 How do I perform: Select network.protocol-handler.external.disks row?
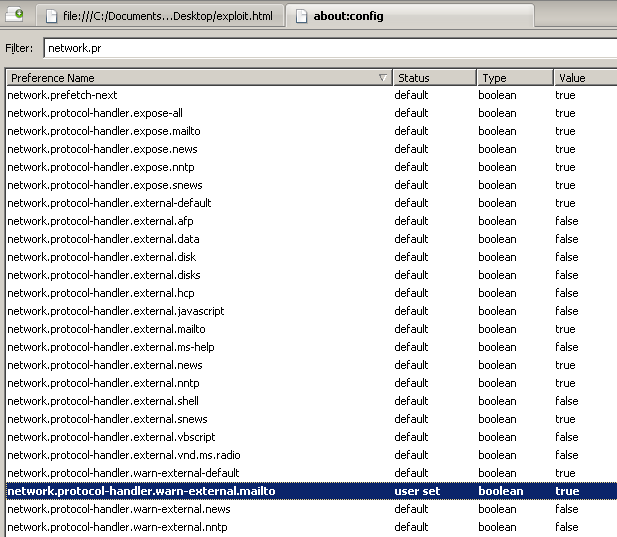(311, 275)
